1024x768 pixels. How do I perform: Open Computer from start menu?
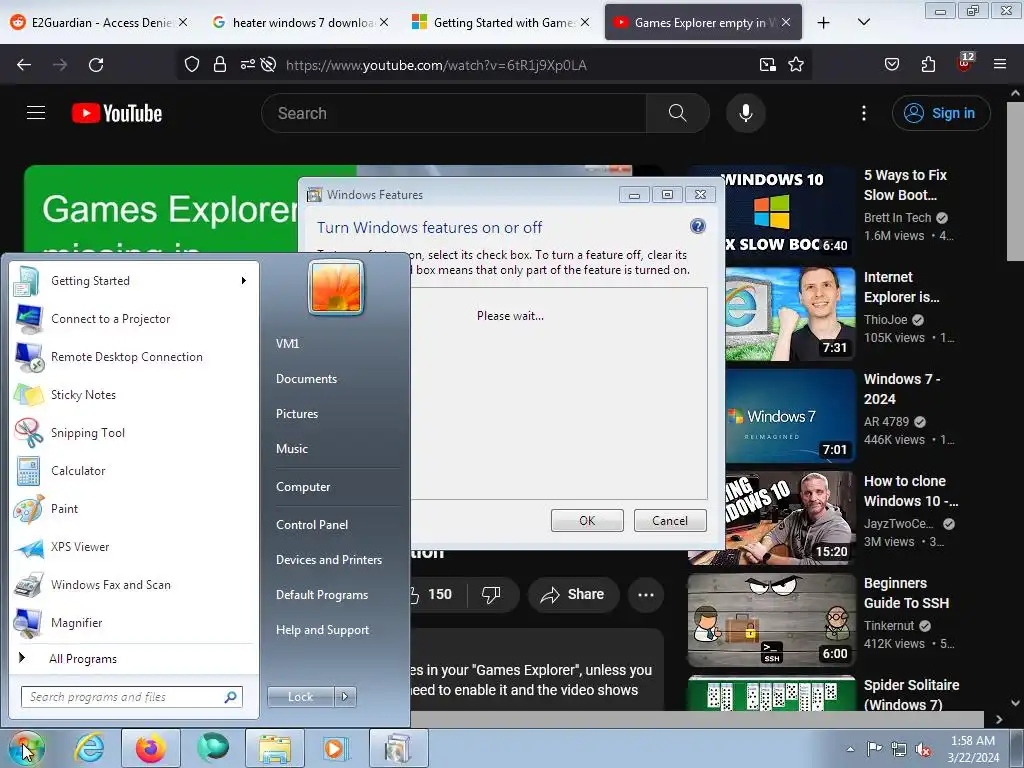pos(303,487)
